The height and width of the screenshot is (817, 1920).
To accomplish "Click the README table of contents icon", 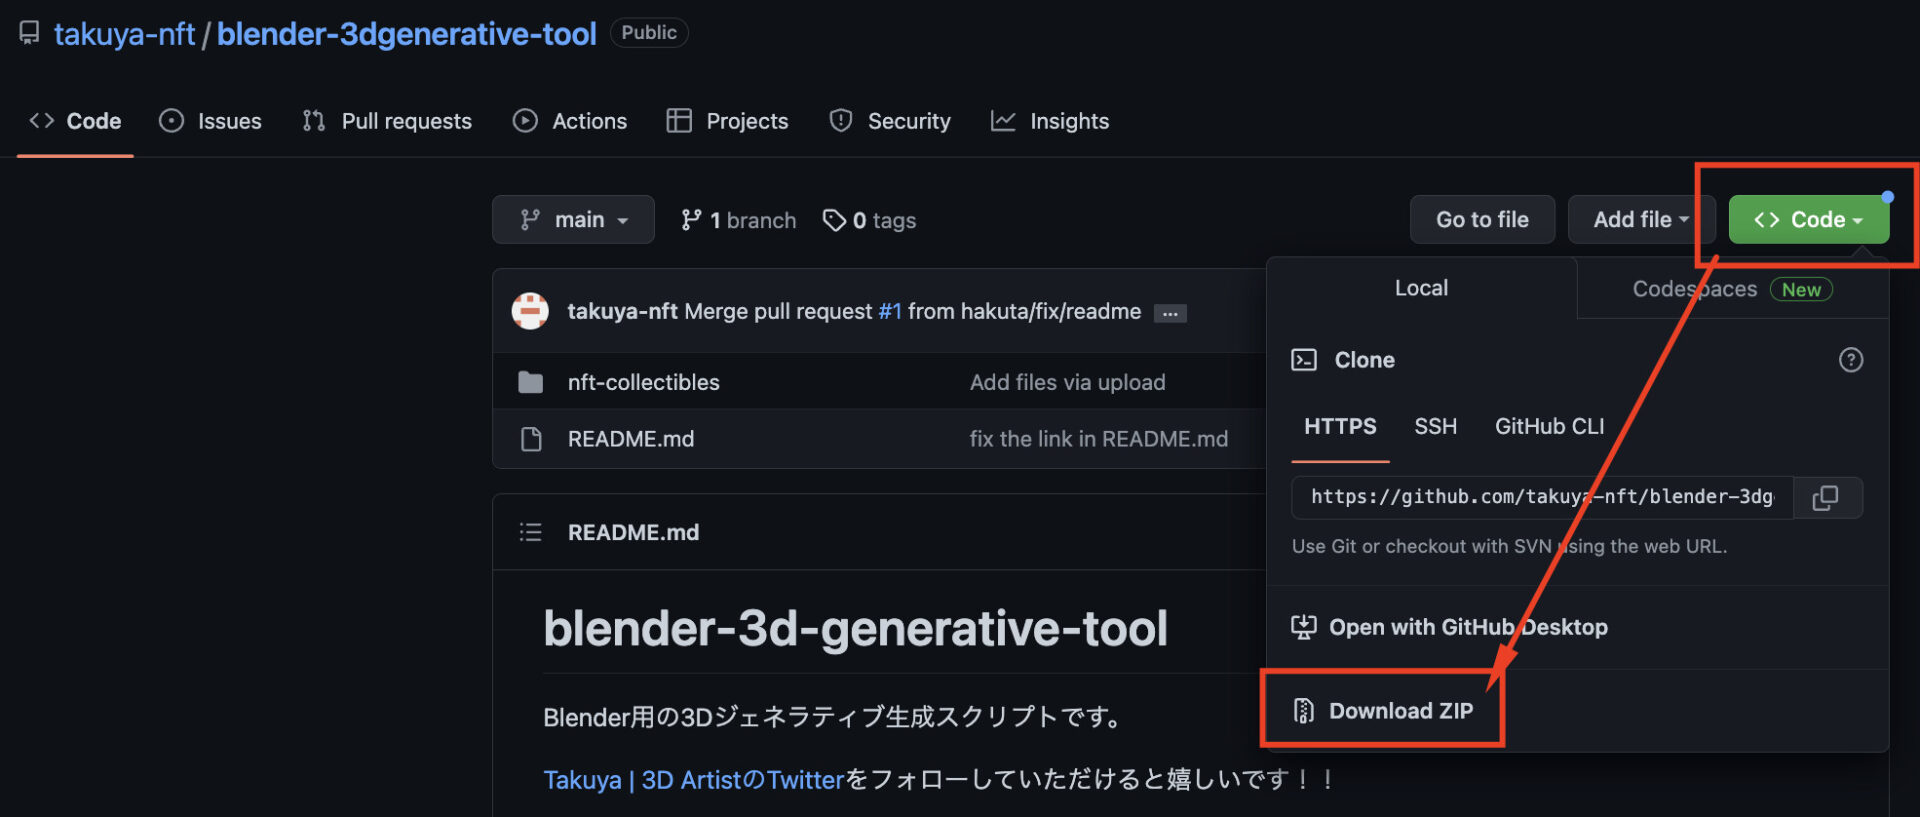I will point(530,532).
